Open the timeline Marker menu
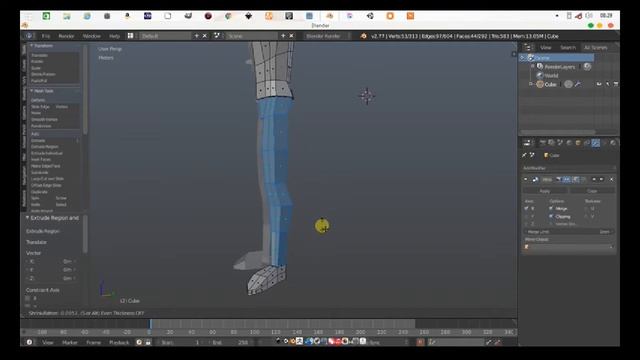640x360 pixels. coord(69,342)
